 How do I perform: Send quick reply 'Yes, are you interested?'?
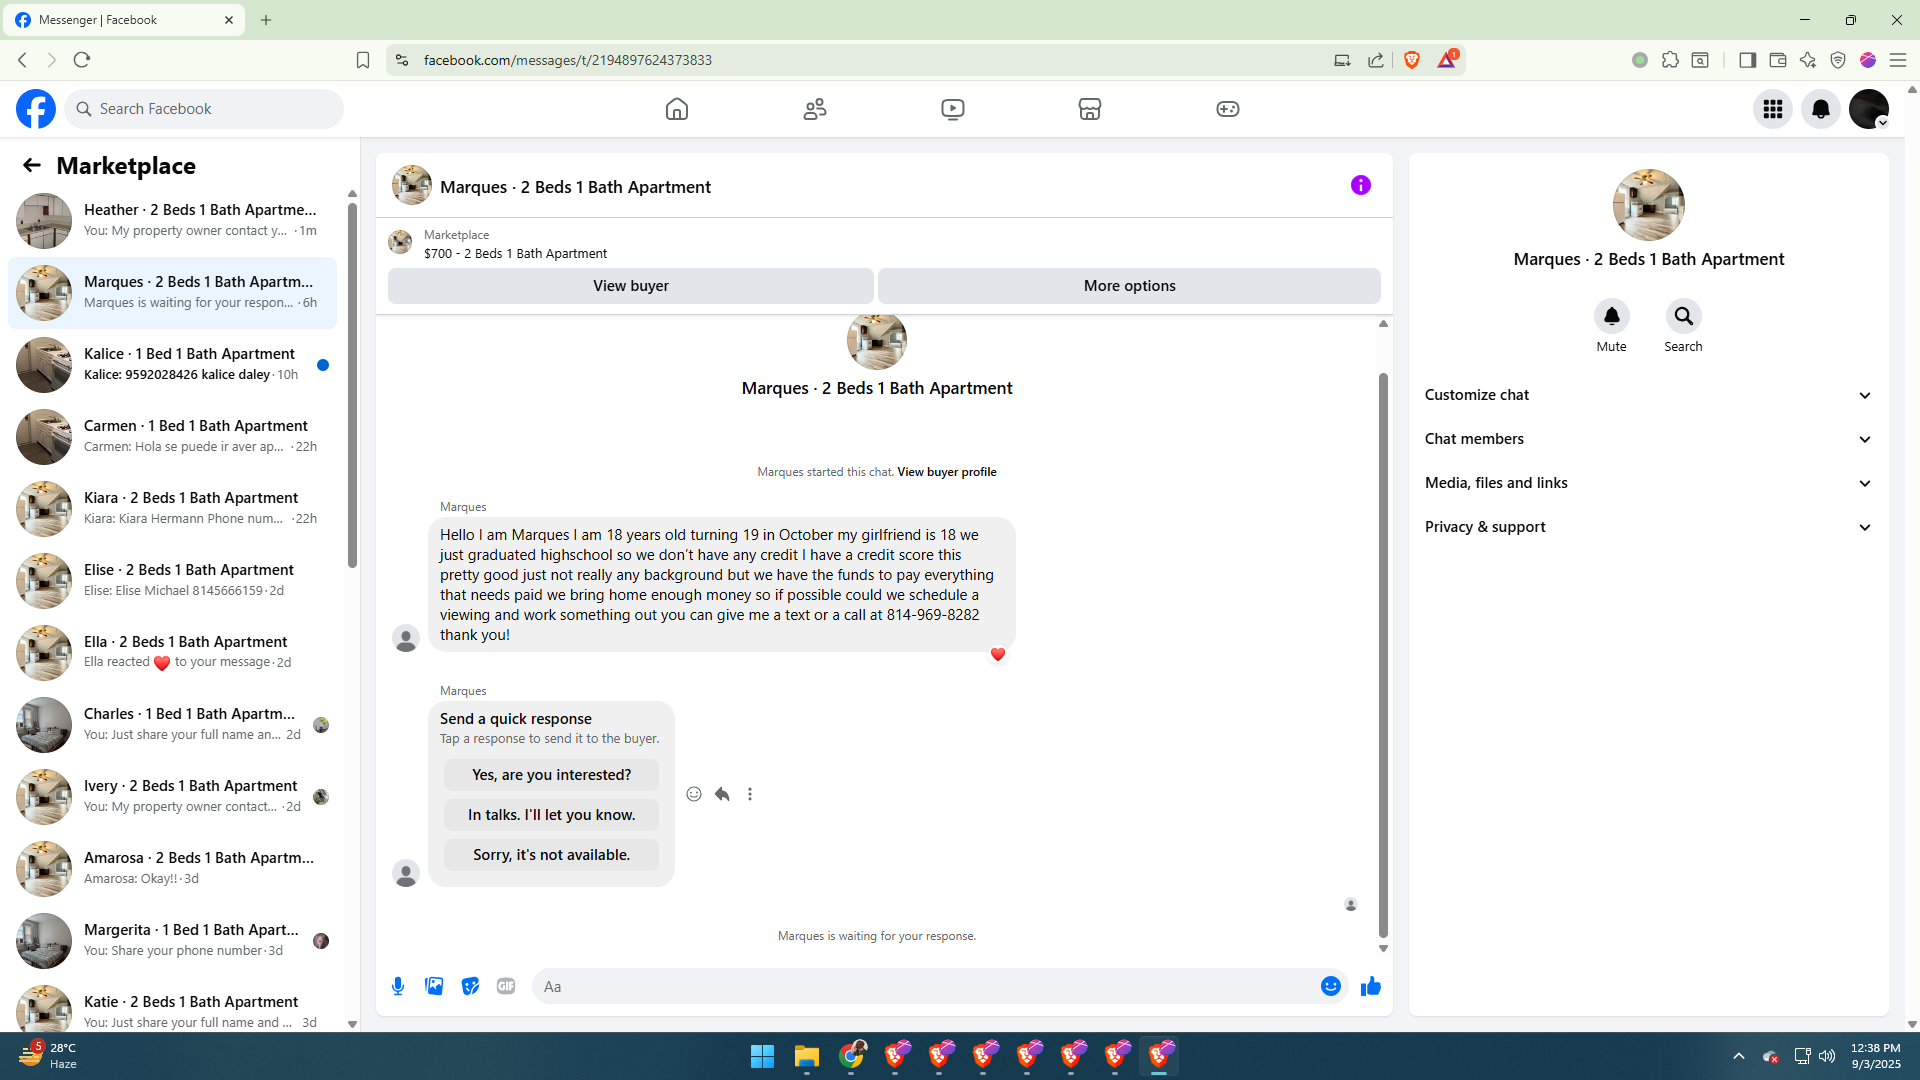[552, 775]
